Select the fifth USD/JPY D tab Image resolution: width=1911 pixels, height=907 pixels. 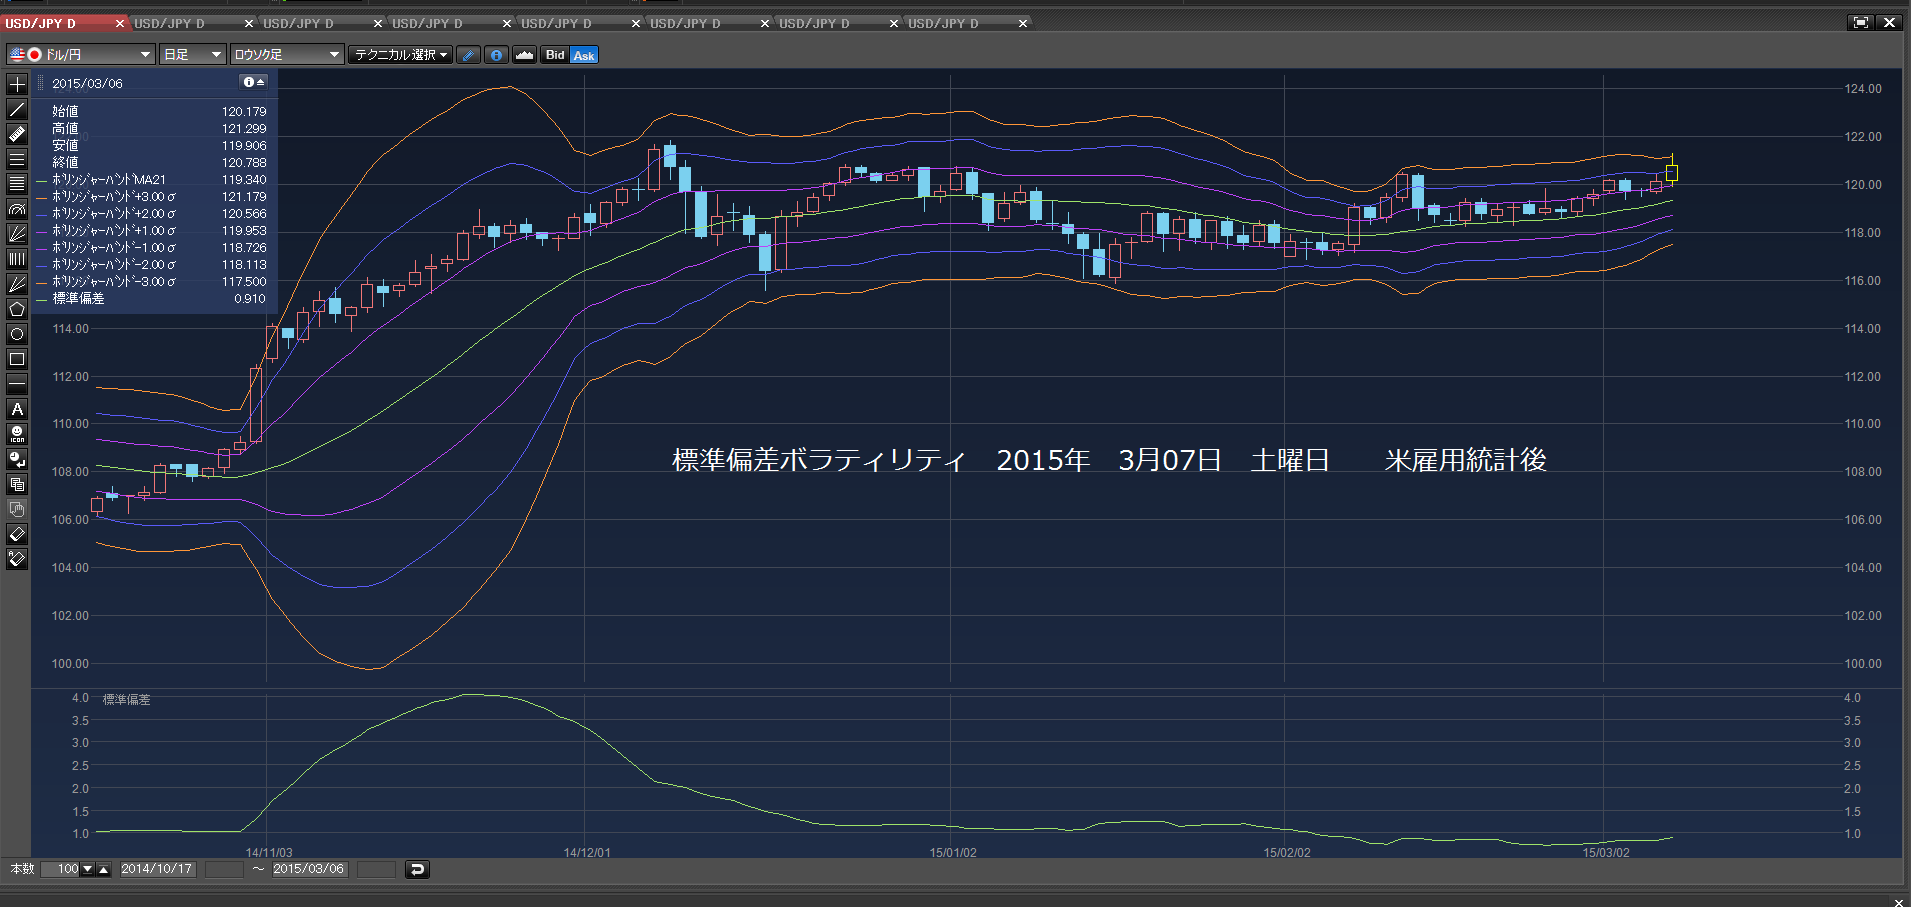[573, 23]
